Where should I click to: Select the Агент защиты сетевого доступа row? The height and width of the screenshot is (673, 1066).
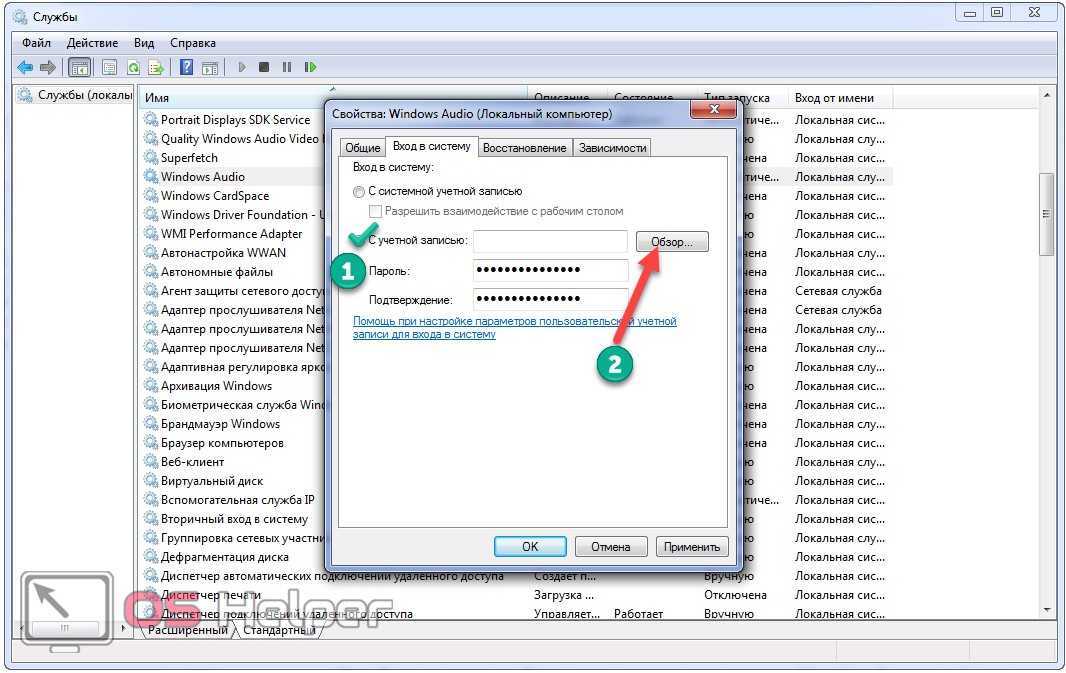pos(231,291)
